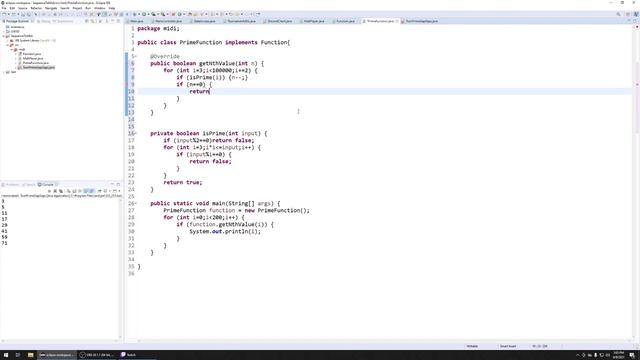The width and height of the screenshot is (640, 360).
Task: Click Collapse All in Package Explorer toolbar
Action: pyautogui.click(x=87, y=21)
